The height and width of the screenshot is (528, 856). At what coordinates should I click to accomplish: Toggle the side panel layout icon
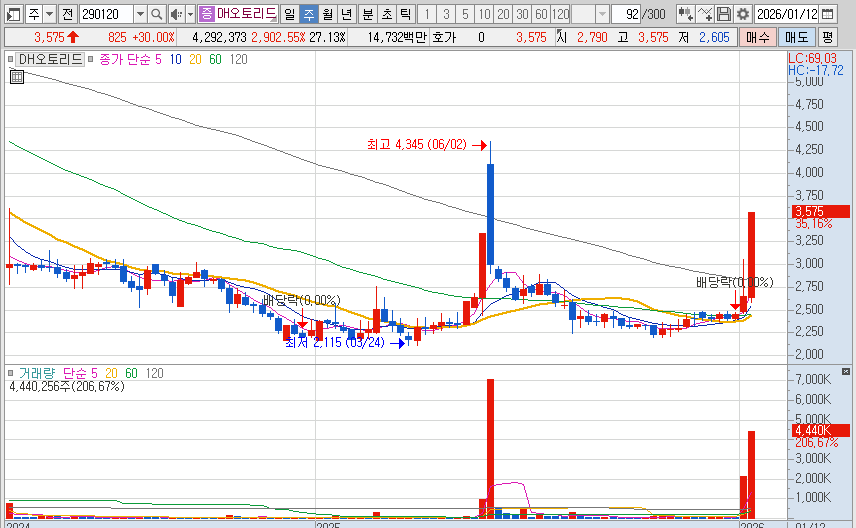(x=13, y=14)
